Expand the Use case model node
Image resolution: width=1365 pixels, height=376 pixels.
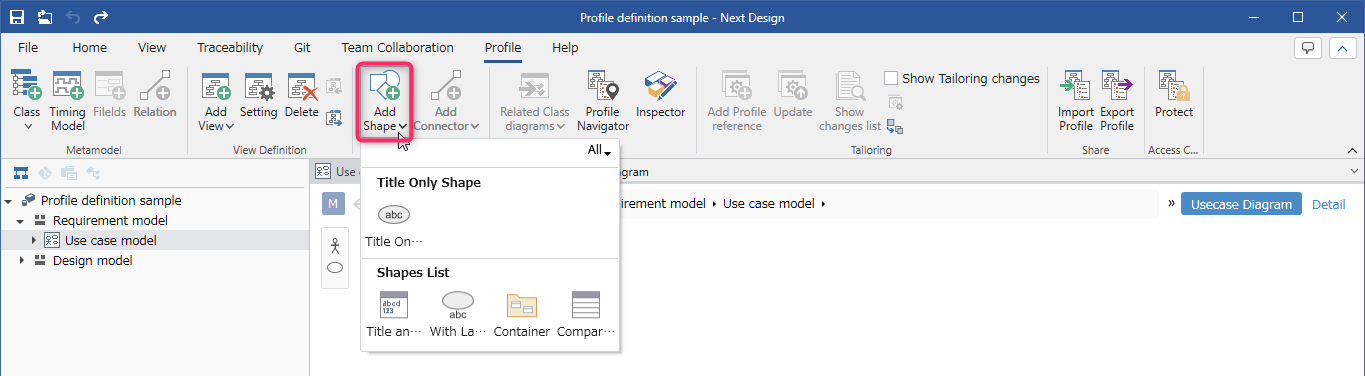34,241
